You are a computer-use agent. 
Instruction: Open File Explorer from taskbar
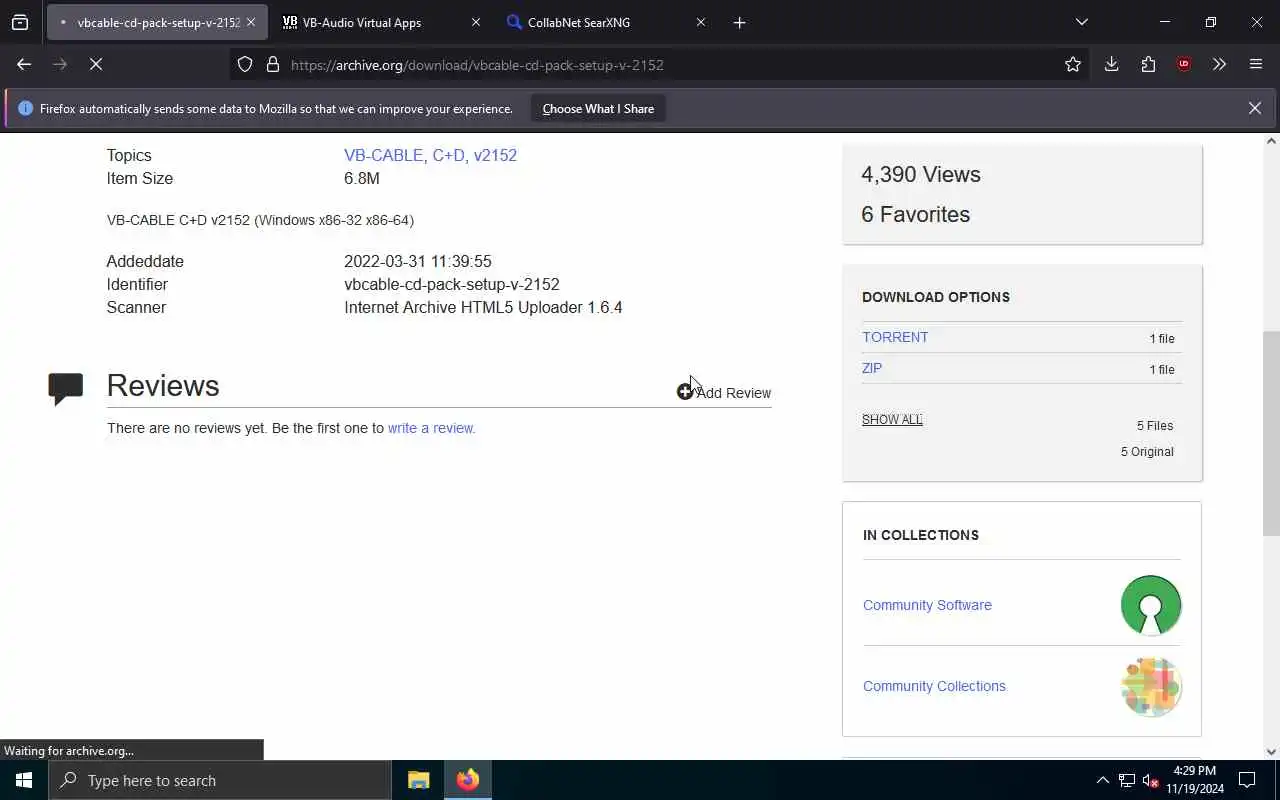click(x=418, y=780)
